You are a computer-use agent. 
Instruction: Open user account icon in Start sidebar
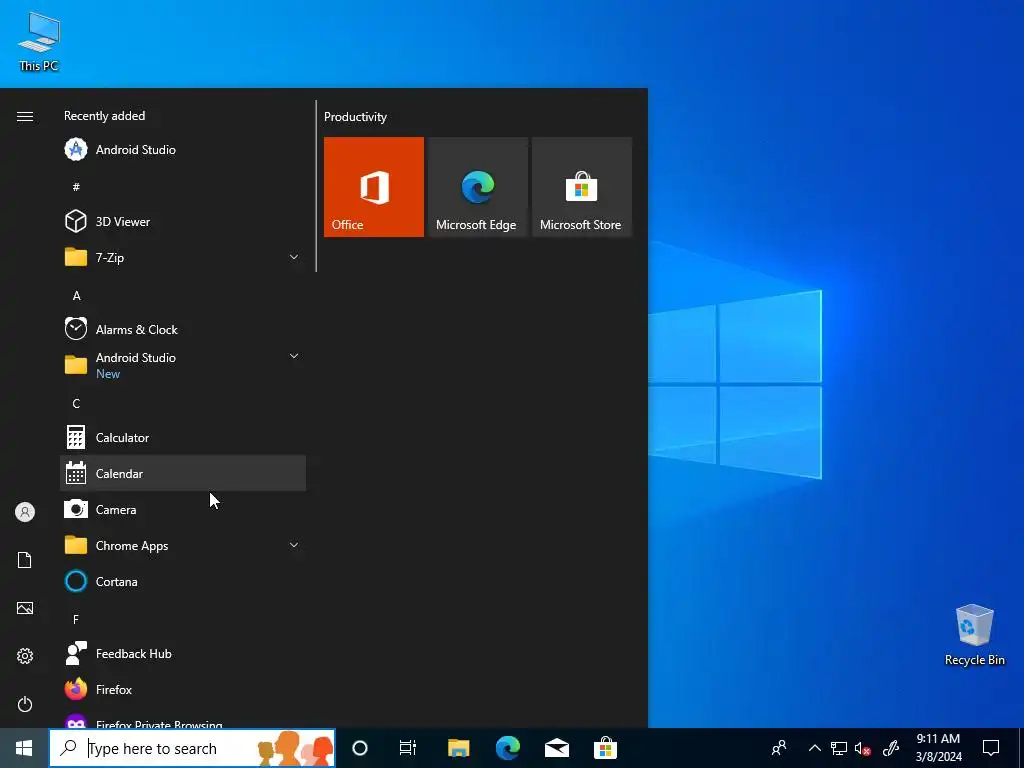(25, 512)
